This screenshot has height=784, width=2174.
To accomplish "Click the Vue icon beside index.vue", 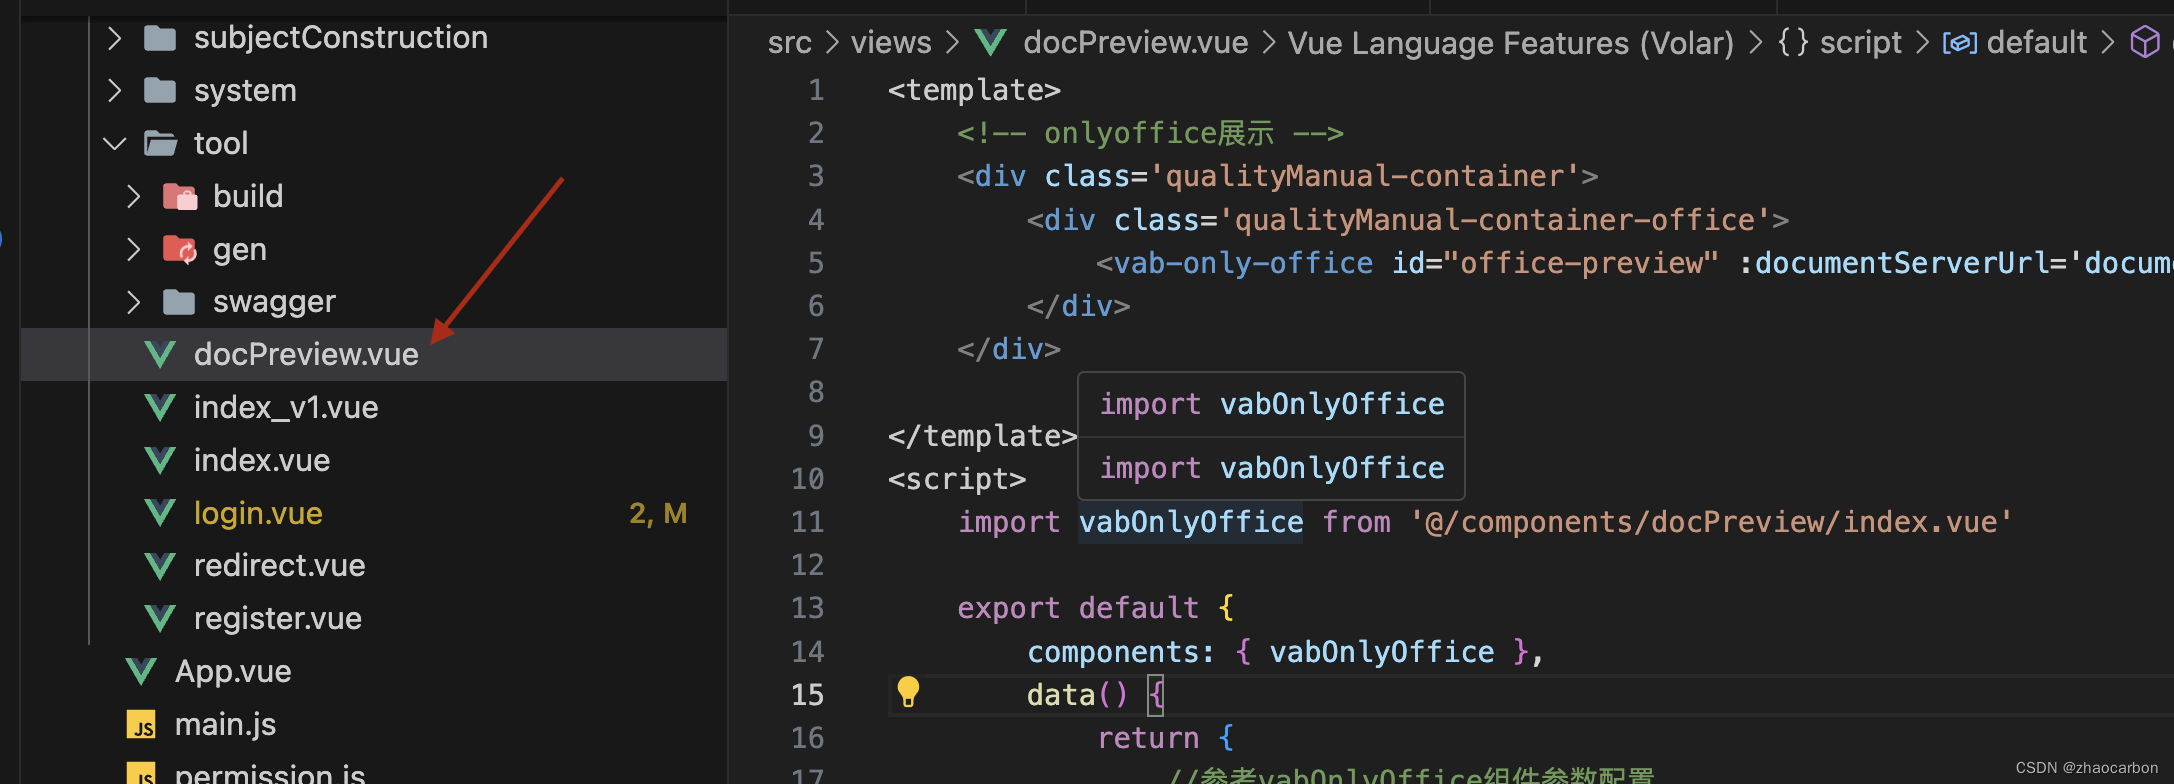I will coord(160,461).
